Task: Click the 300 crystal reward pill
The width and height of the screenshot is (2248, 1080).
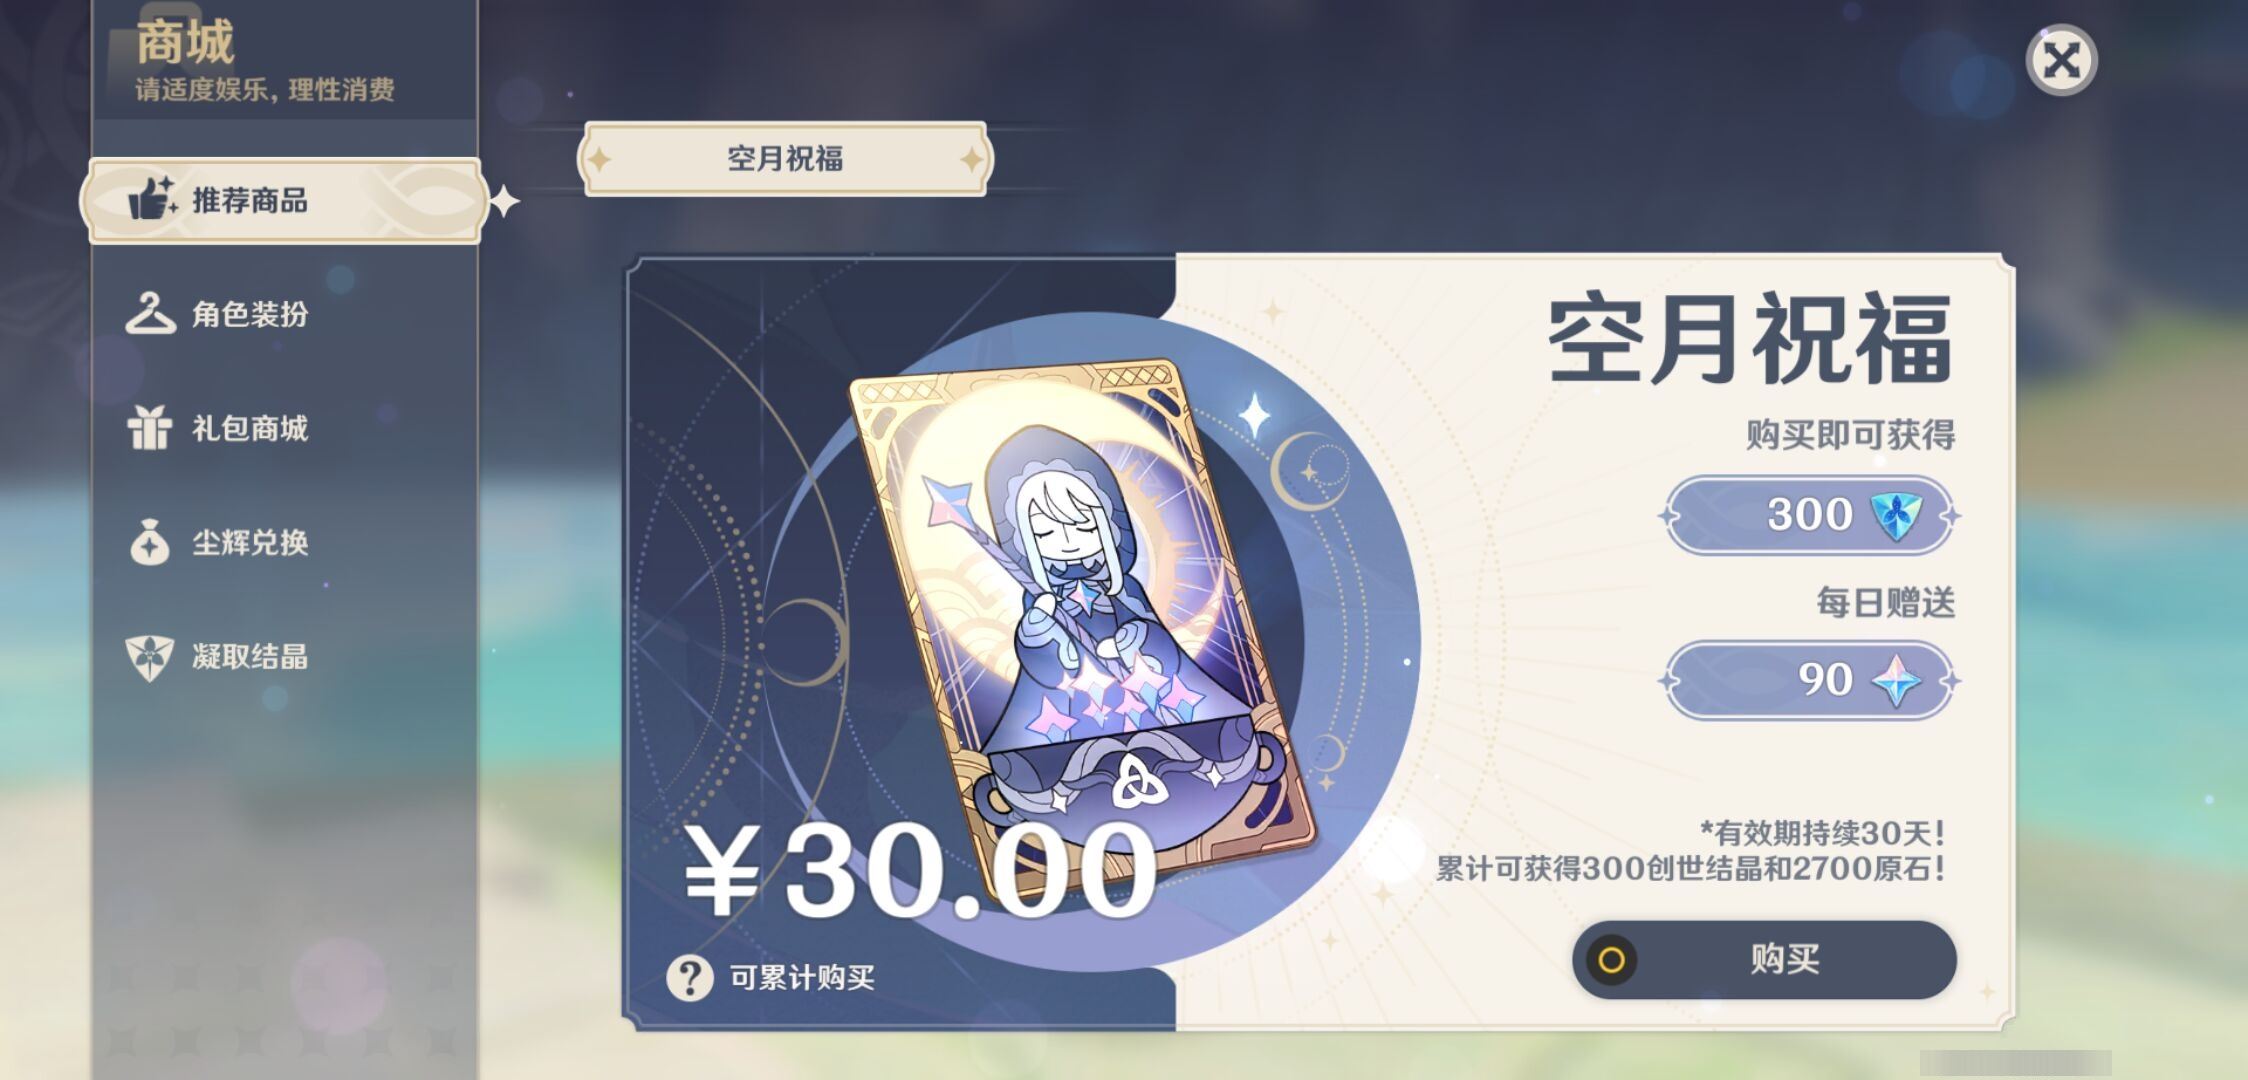Action: point(1810,516)
